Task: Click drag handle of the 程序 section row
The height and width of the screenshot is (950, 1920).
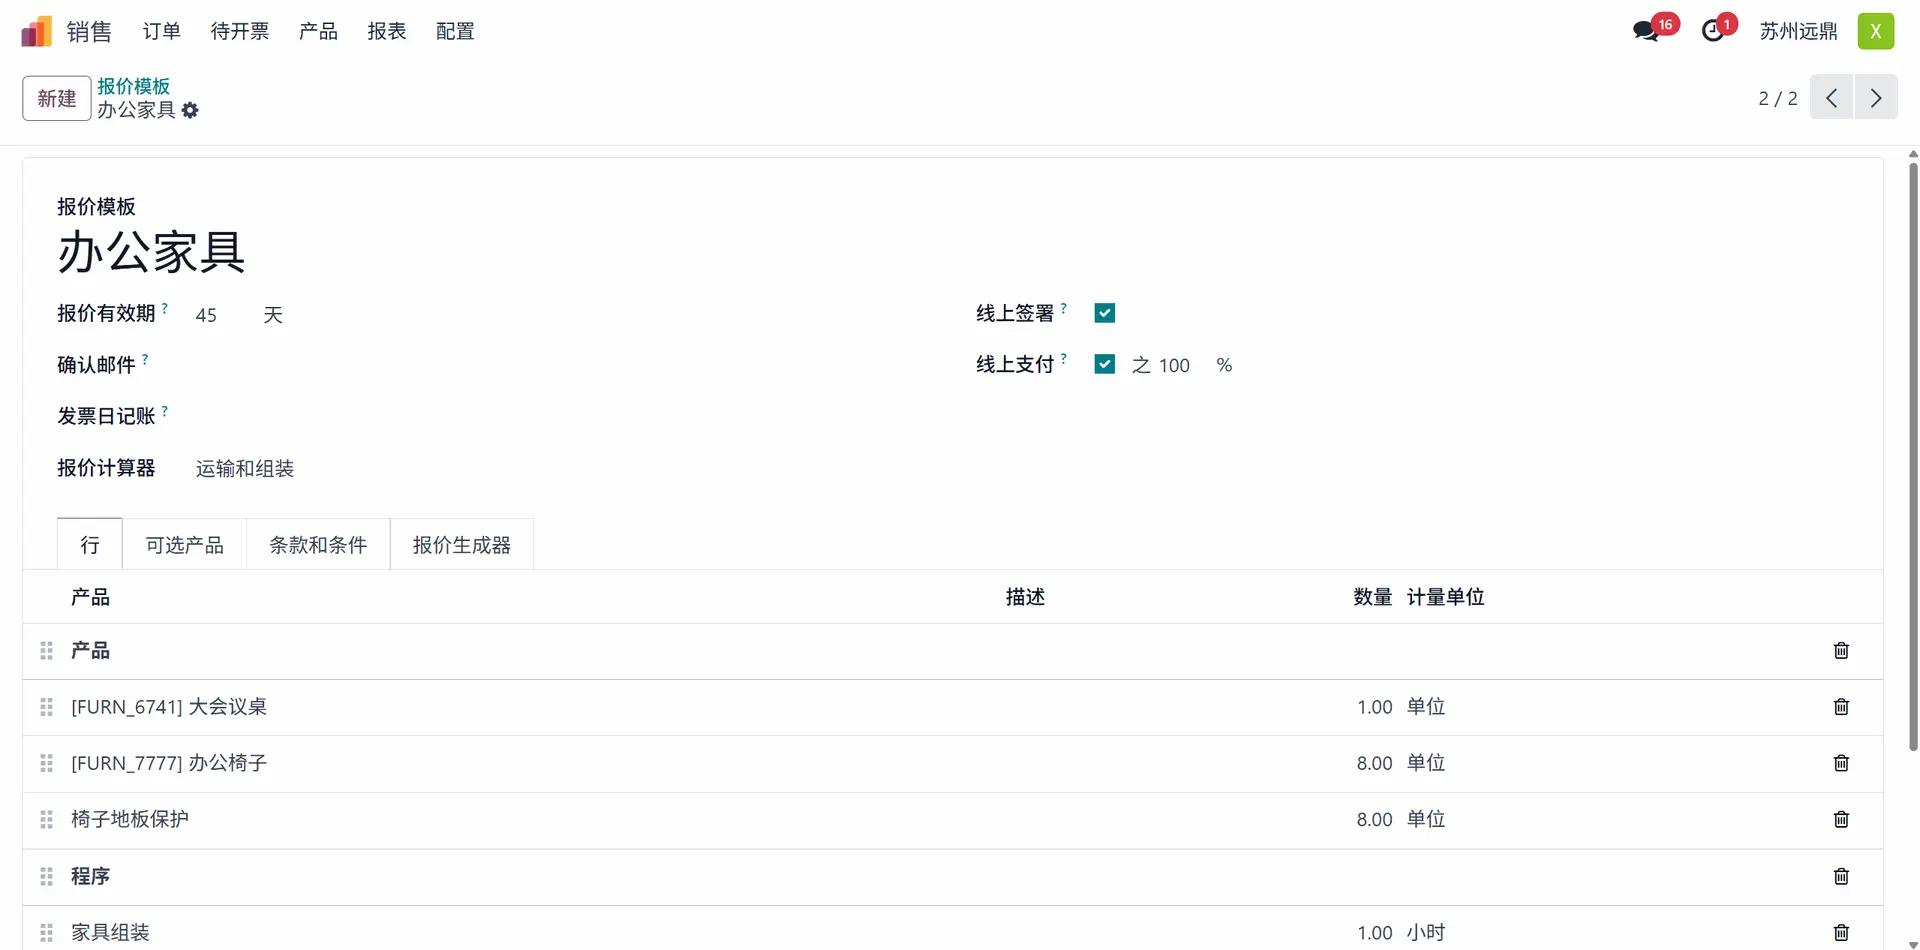Action: 46,876
